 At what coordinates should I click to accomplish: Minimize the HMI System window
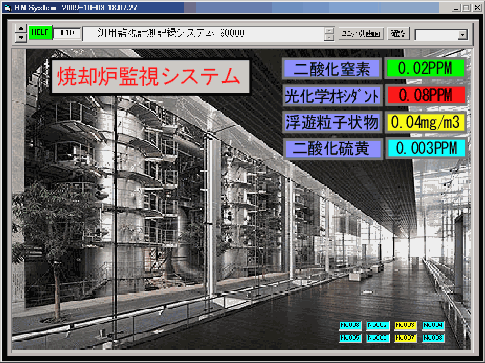point(457,8)
